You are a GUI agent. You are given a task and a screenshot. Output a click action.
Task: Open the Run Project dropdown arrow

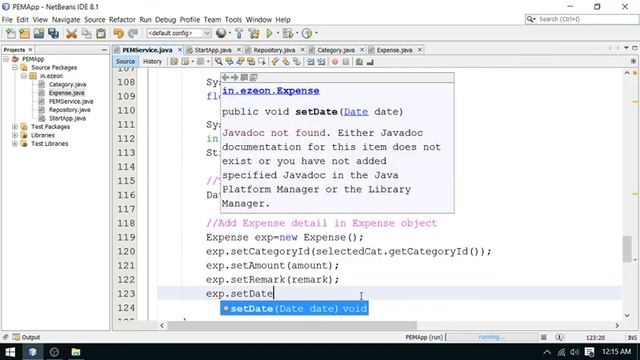pyautogui.click(x=278, y=33)
